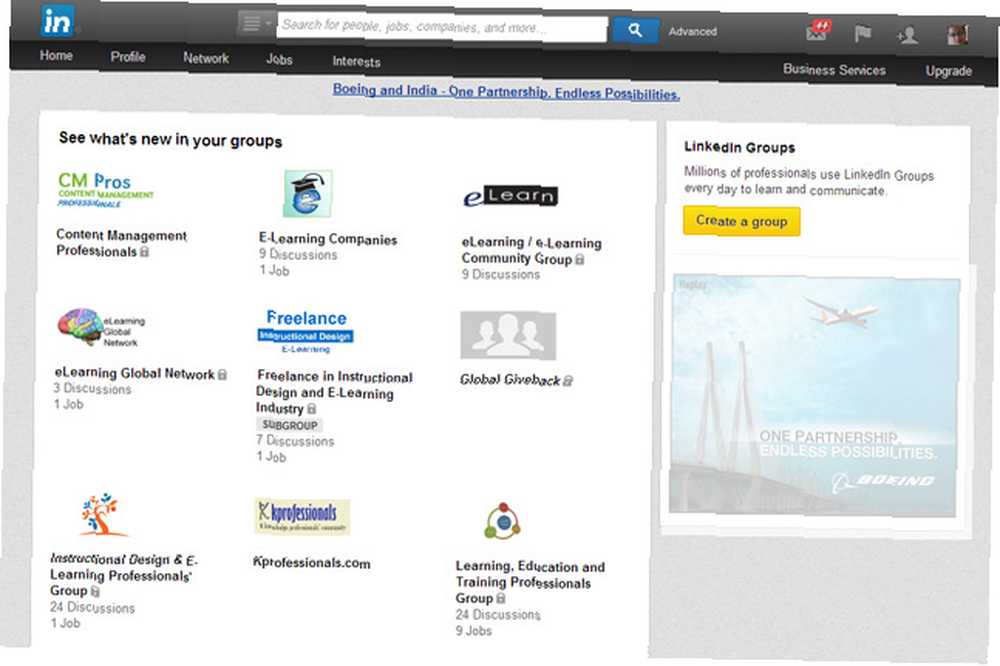Click the eLearn group logo
Viewport: 1000px width, 666px height.
point(510,196)
